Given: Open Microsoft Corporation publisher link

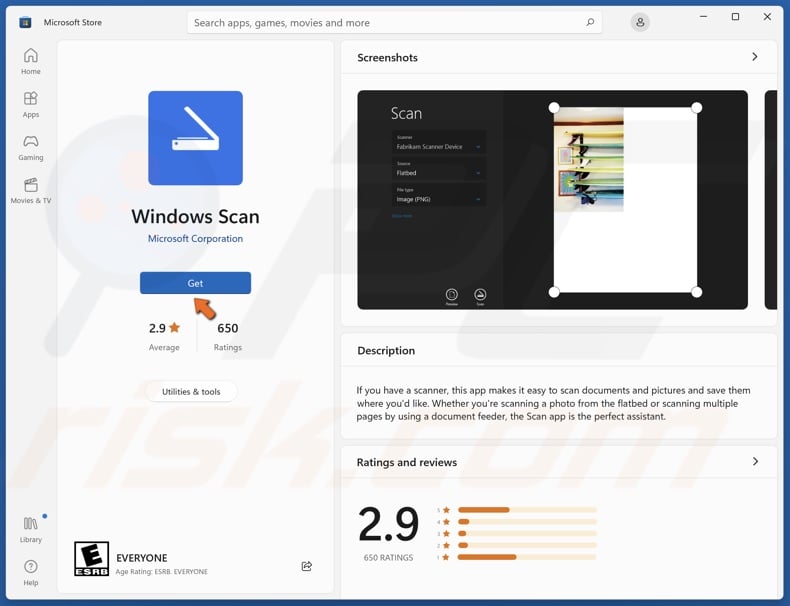Looking at the screenshot, I should click(x=195, y=239).
